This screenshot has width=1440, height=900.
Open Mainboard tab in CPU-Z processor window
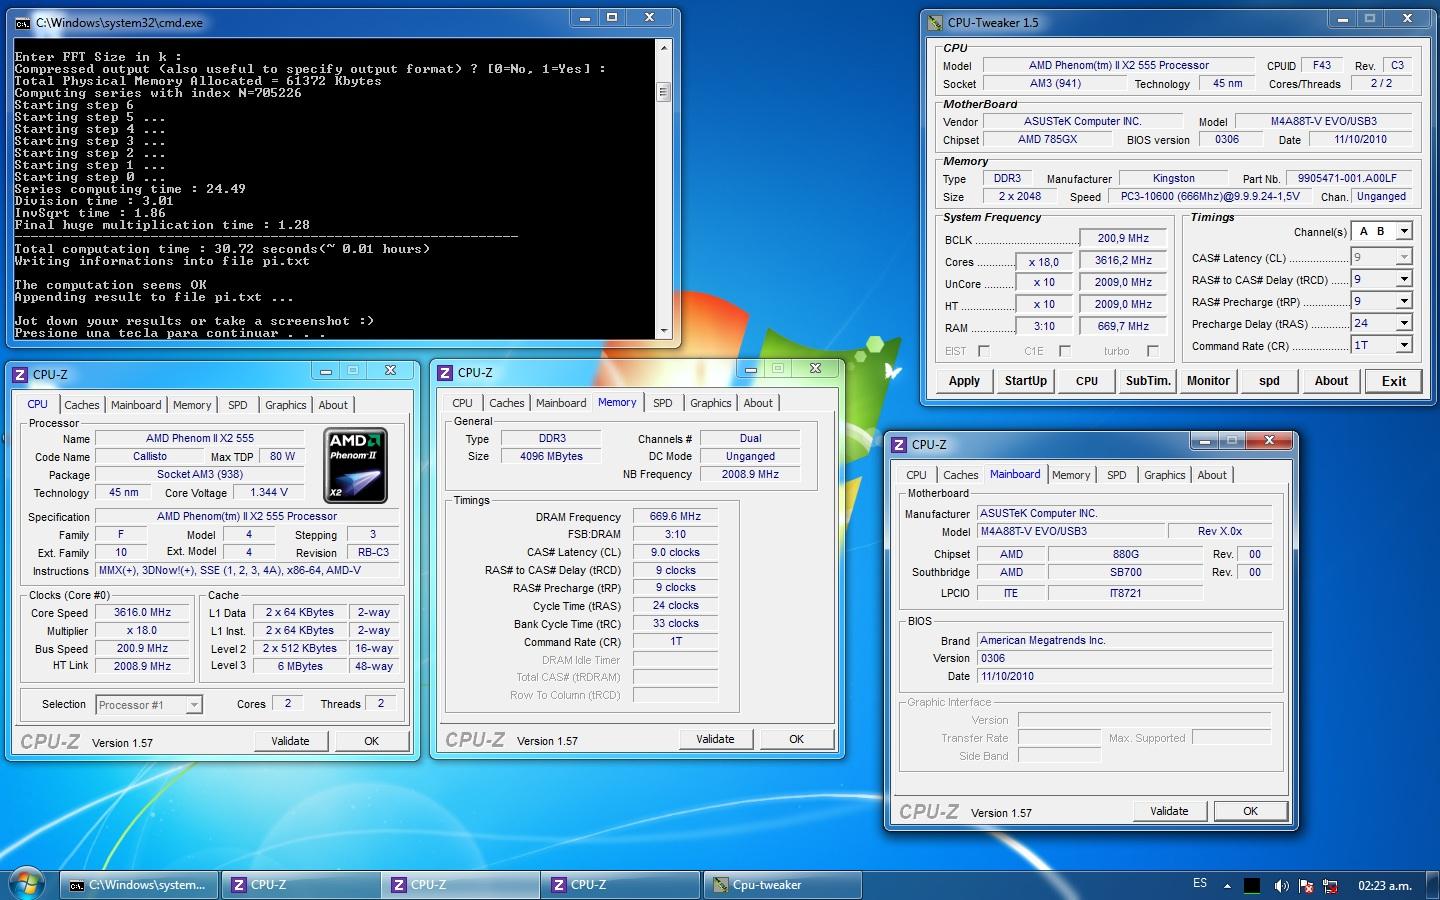pyautogui.click(x=136, y=405)
